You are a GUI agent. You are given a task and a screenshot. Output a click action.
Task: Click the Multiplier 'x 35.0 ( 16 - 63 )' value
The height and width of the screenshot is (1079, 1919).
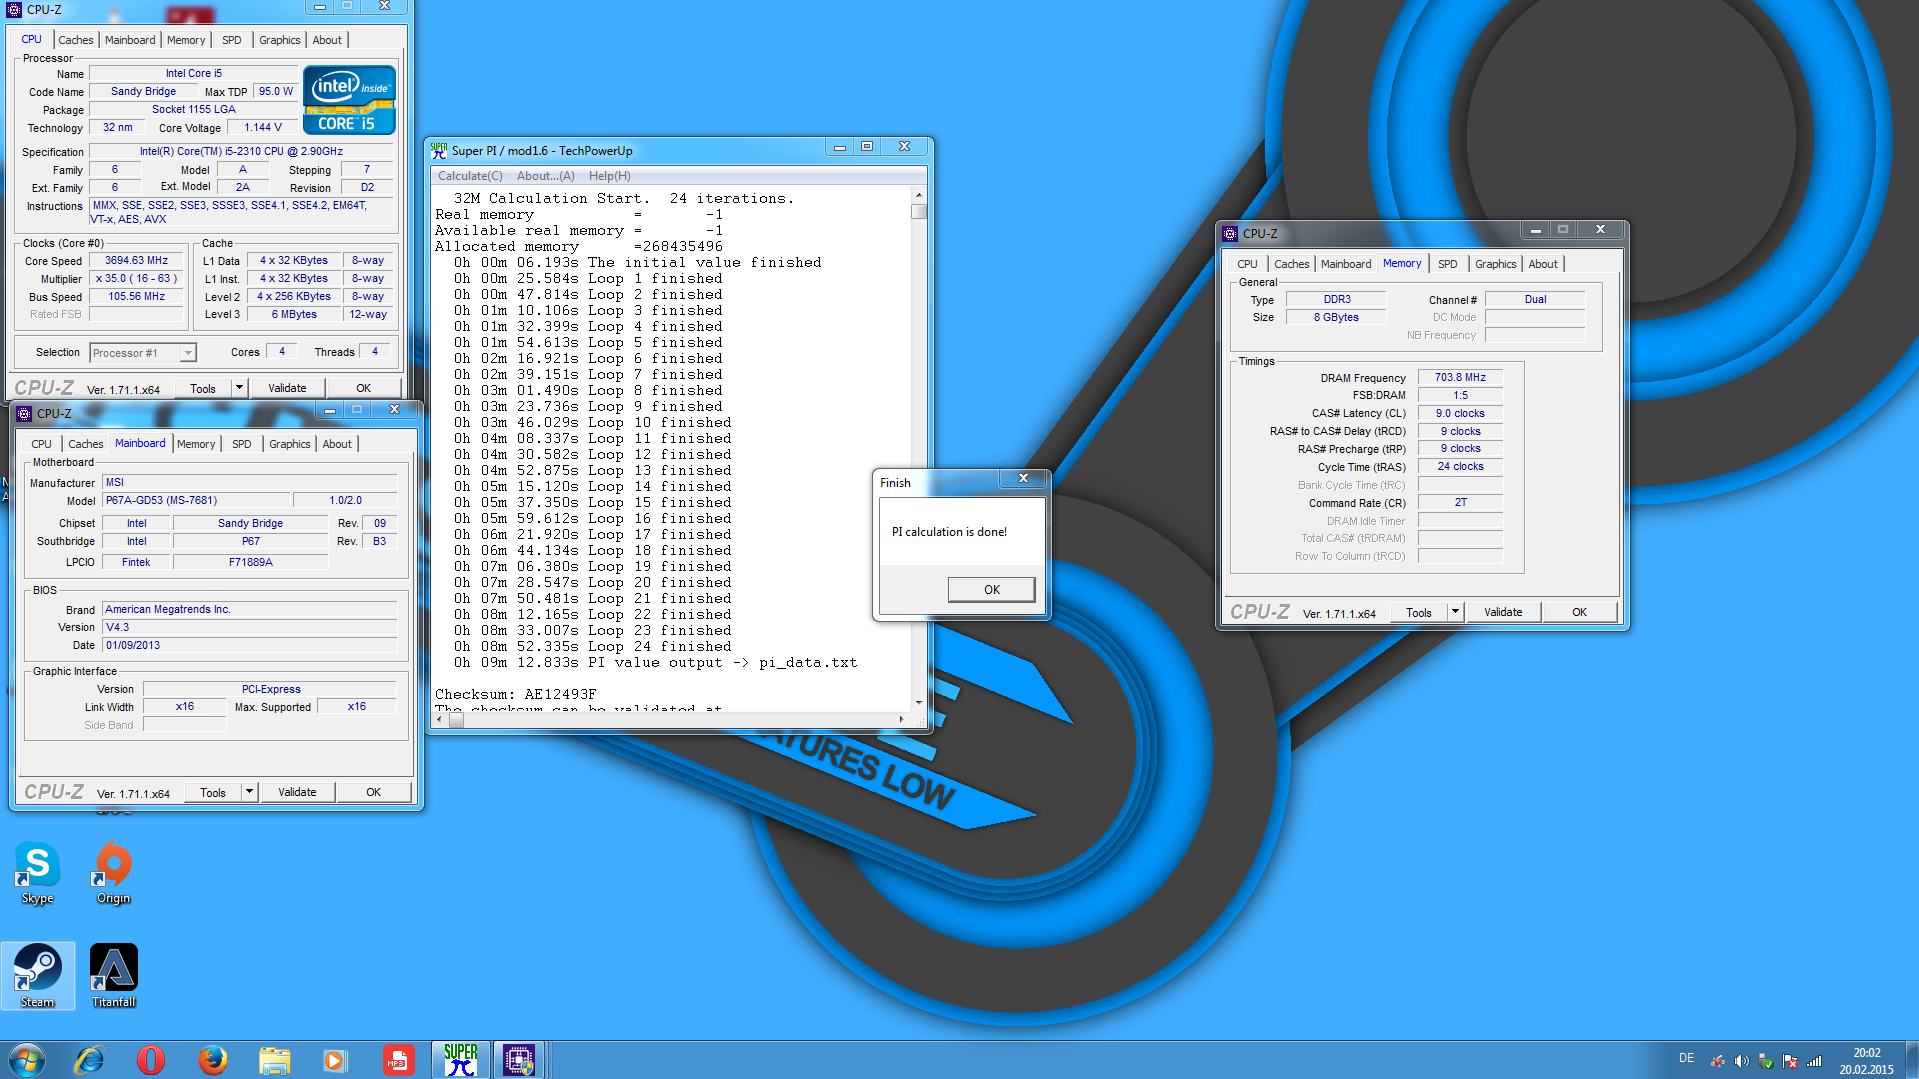point(137,278)
